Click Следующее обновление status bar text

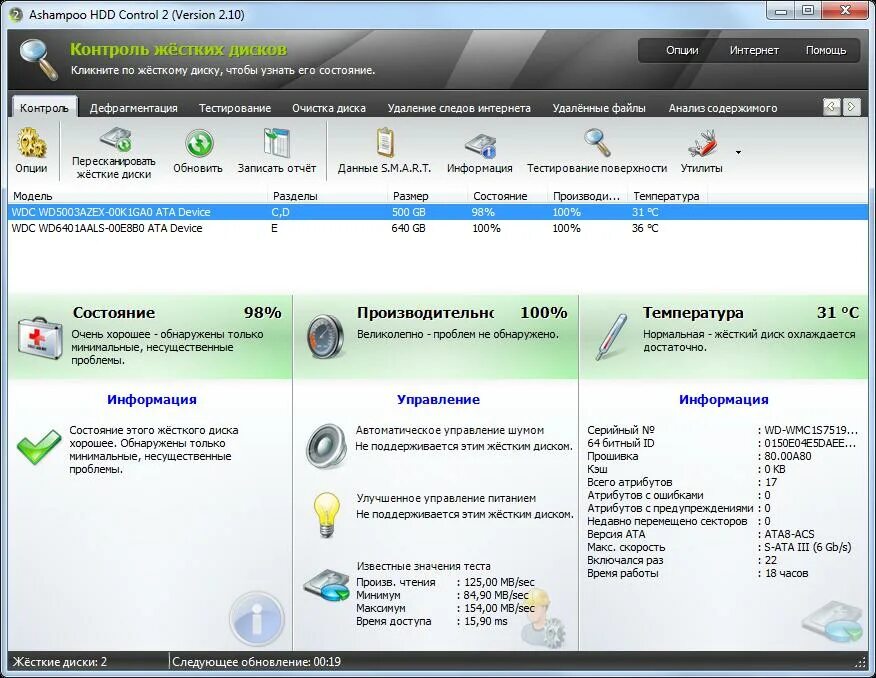(256, 662)
